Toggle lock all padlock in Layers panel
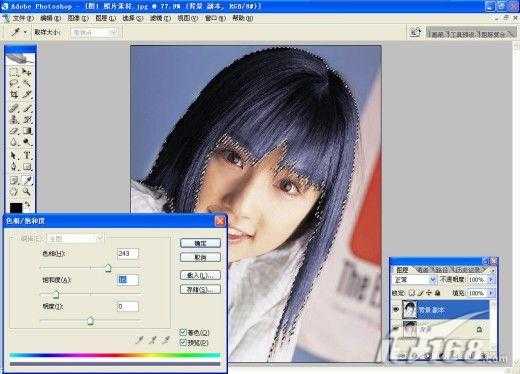The width and height of the screenshot is (520, 374). [x=437, y=293]
